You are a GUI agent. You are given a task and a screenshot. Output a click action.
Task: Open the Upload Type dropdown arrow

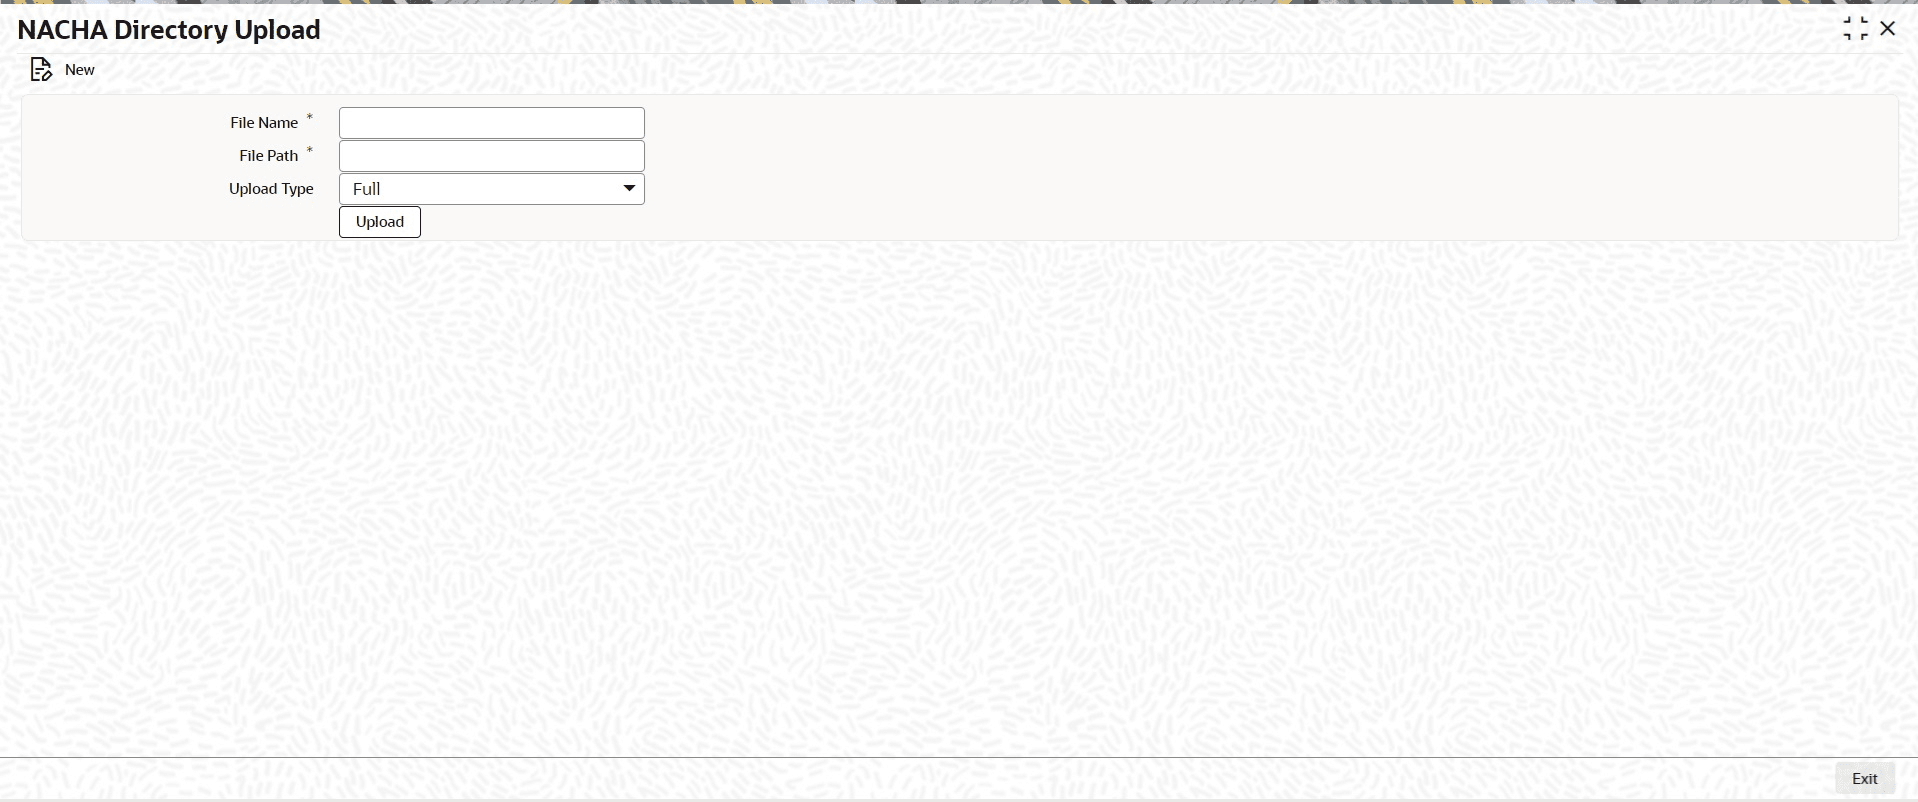click(629, 188)
